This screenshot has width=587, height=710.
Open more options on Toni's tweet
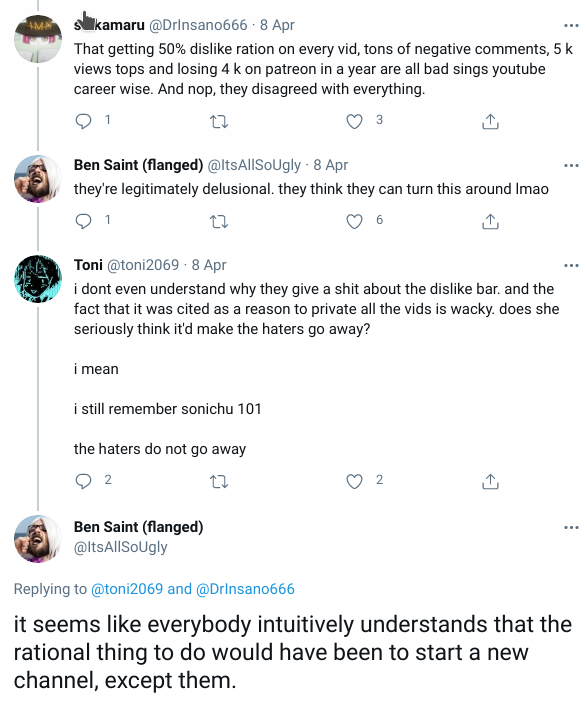click(571, 265)
